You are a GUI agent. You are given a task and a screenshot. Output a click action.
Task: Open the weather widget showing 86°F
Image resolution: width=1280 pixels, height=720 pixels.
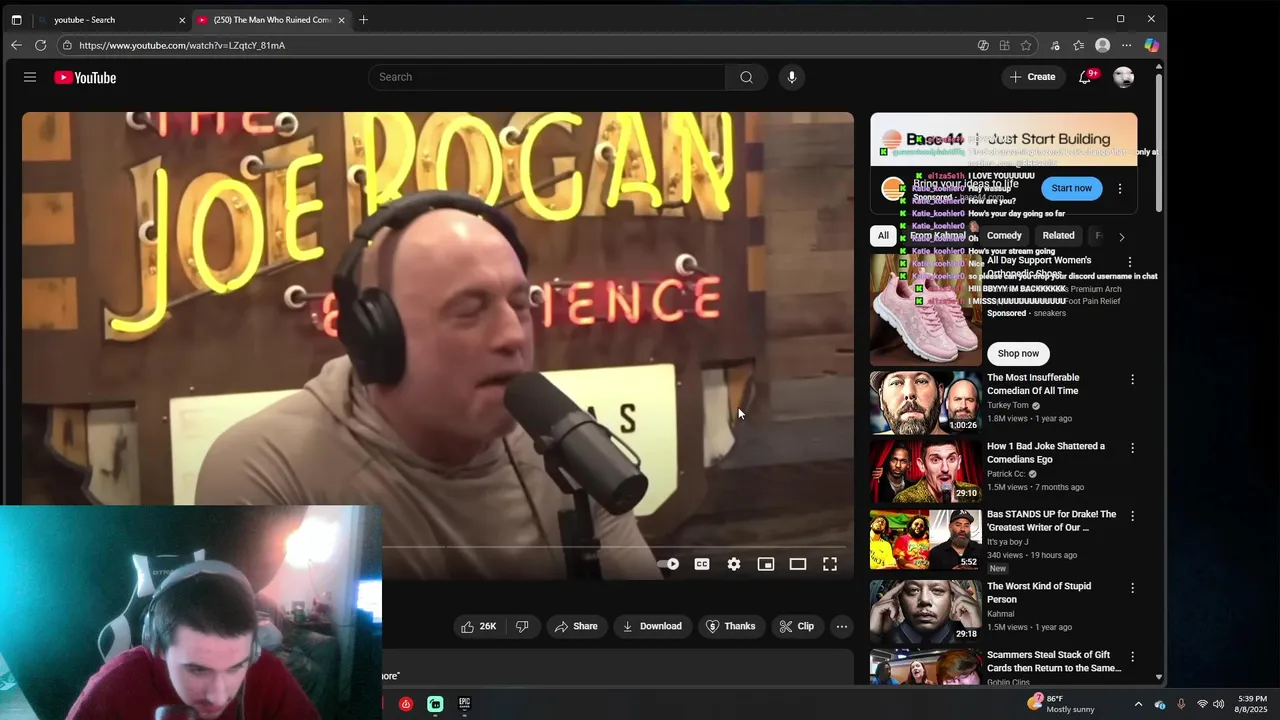pyautogui.click(x=1060, y=704)
